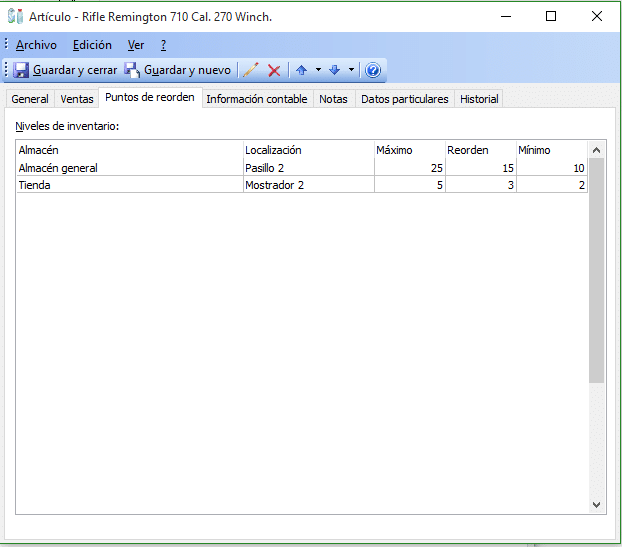Click the vertical scrollbar thumb
622x547 pixels.
click(x=596, y=271)
